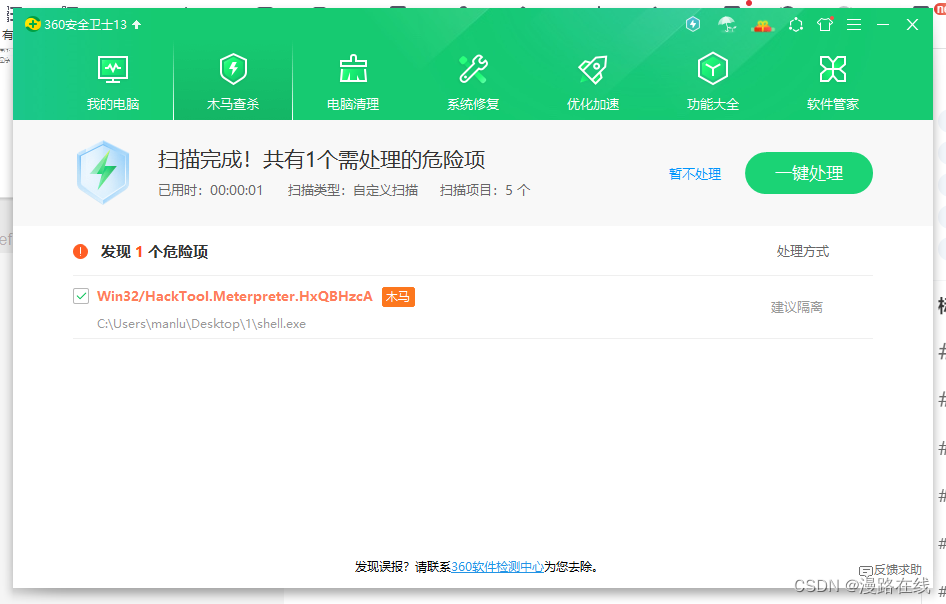The width and height of the screenshot is (946, 604).
Task: Switch to 系统修复 tab label
Action: pos(473,104)
